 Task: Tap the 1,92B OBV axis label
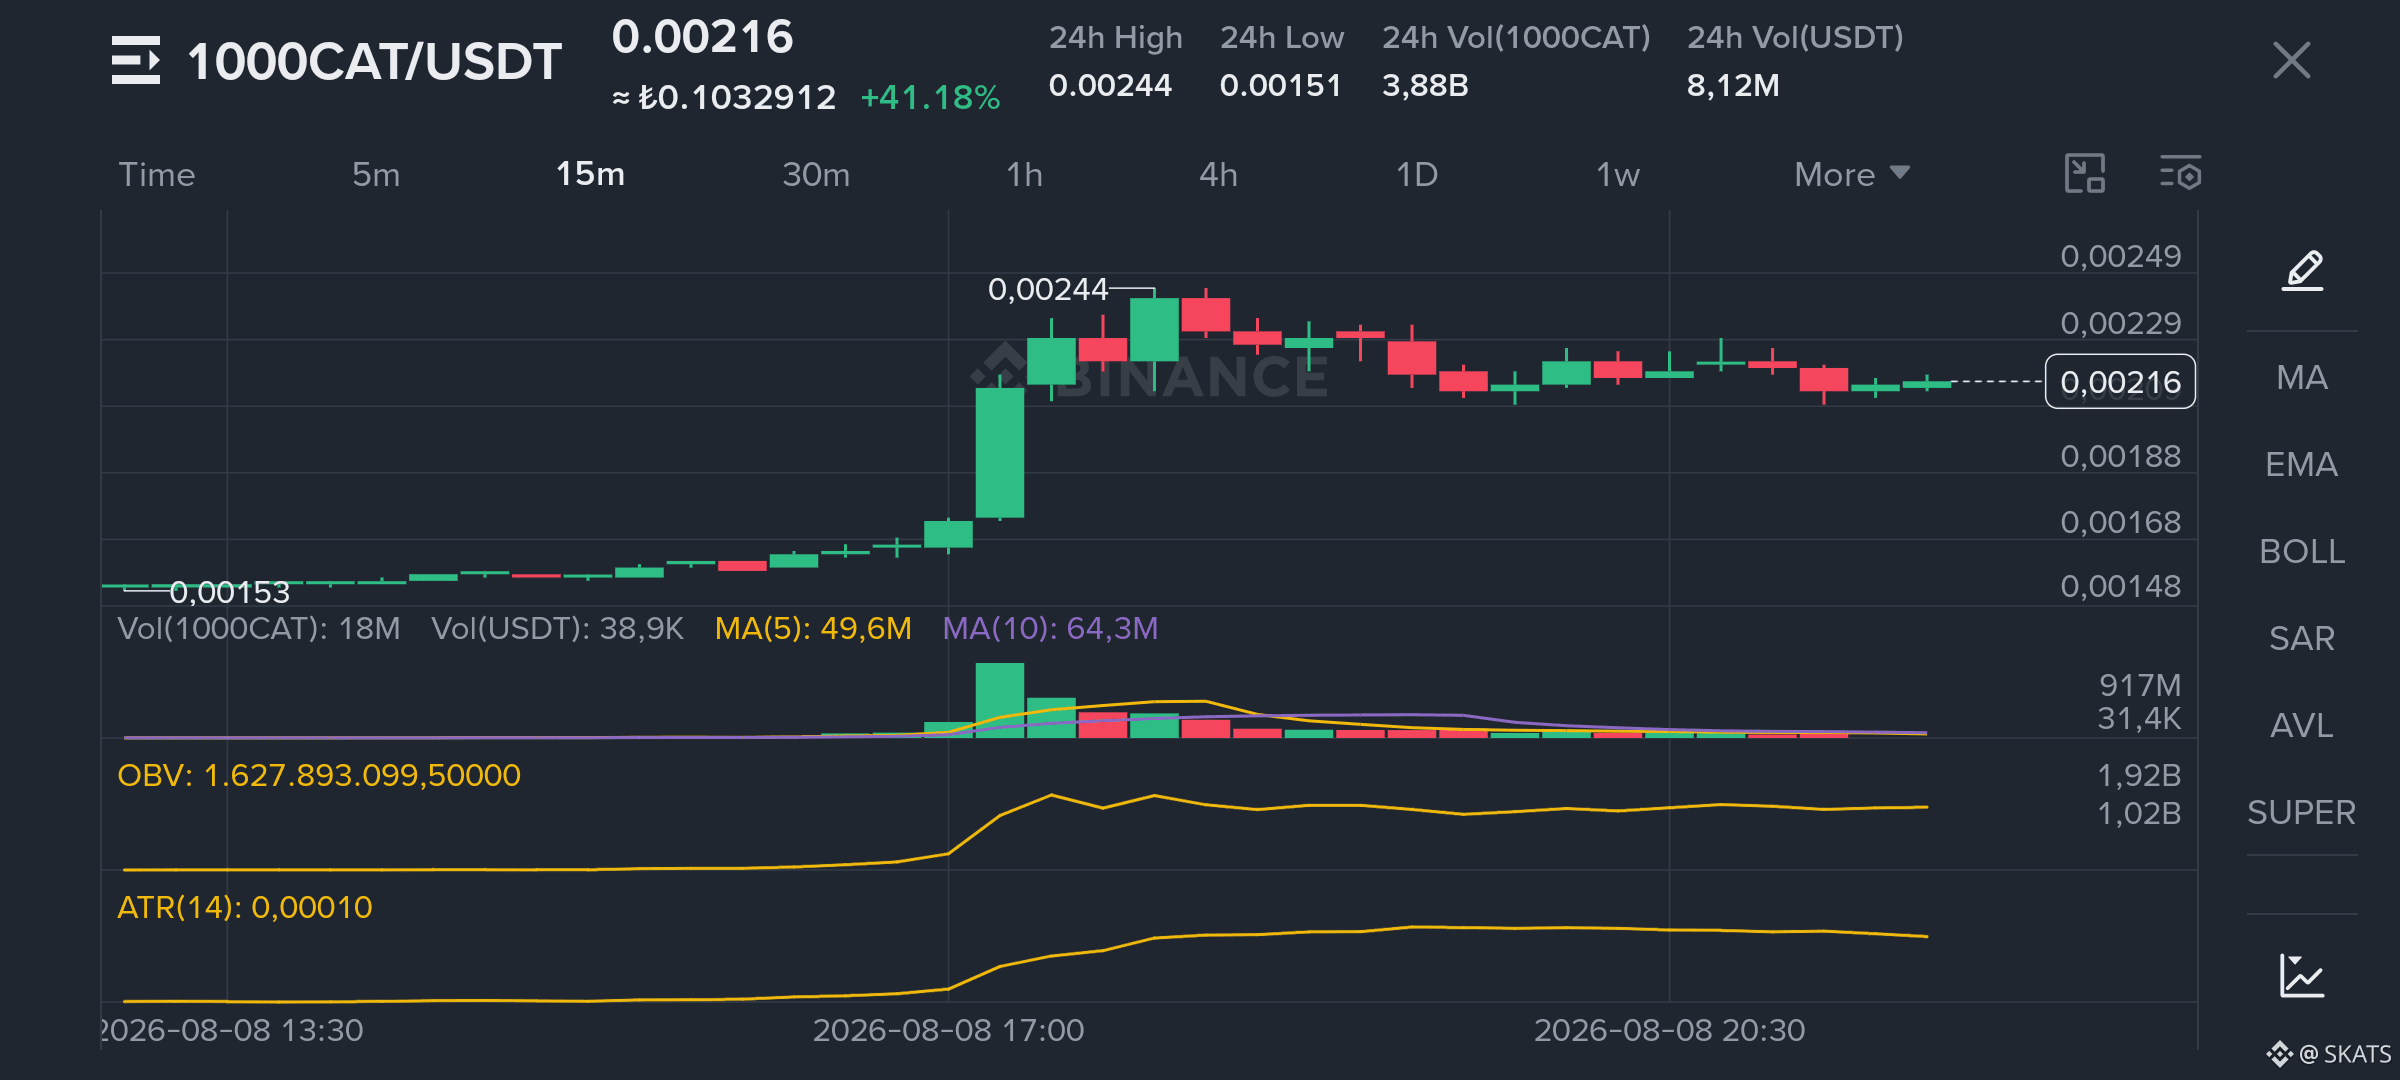(x=2138, y=775)
